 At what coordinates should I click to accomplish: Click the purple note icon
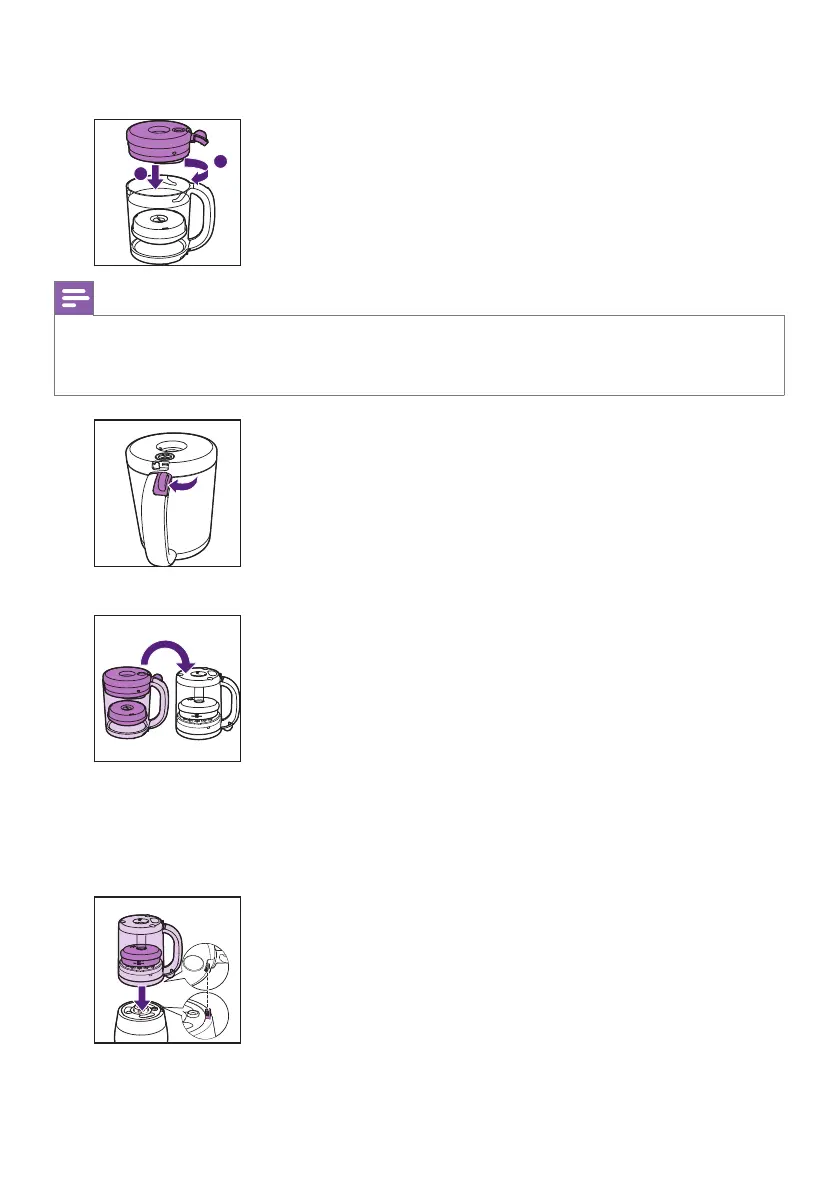coord(74,298)
